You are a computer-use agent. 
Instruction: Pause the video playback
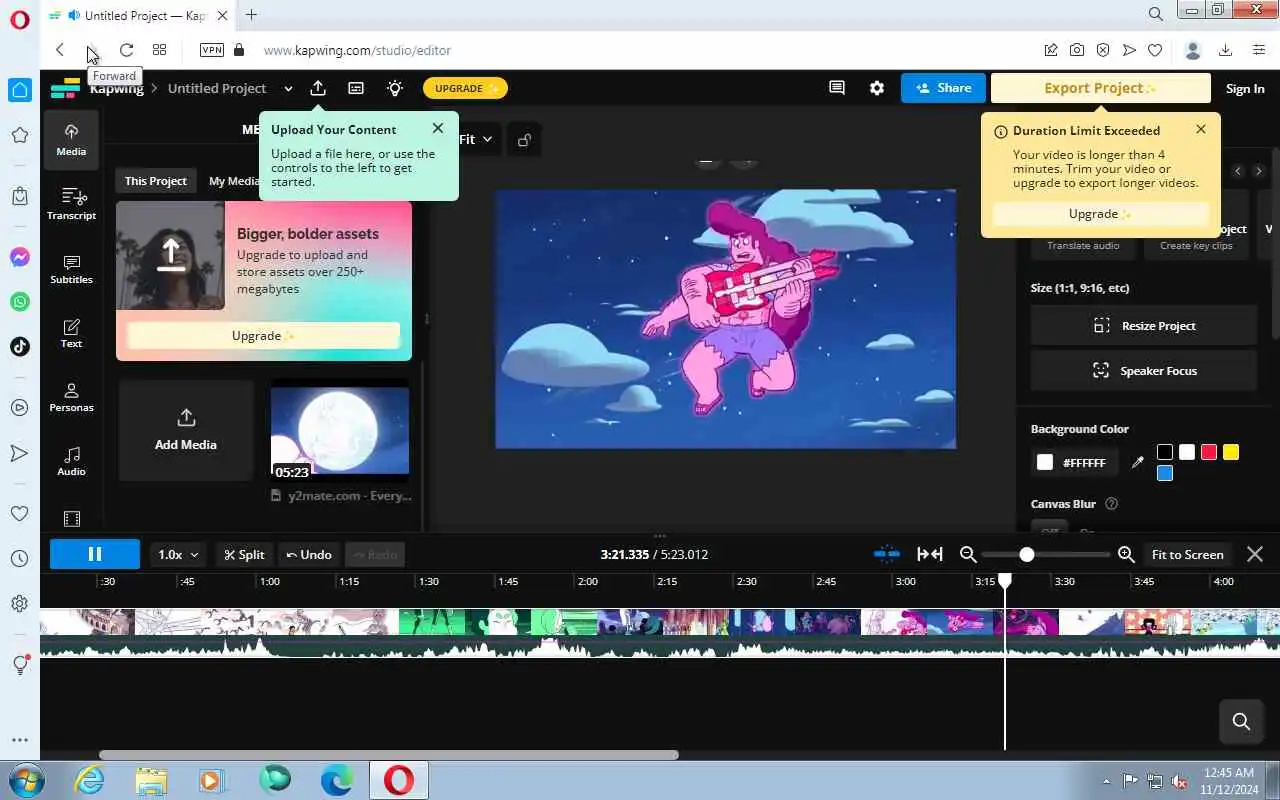[95, 554]
